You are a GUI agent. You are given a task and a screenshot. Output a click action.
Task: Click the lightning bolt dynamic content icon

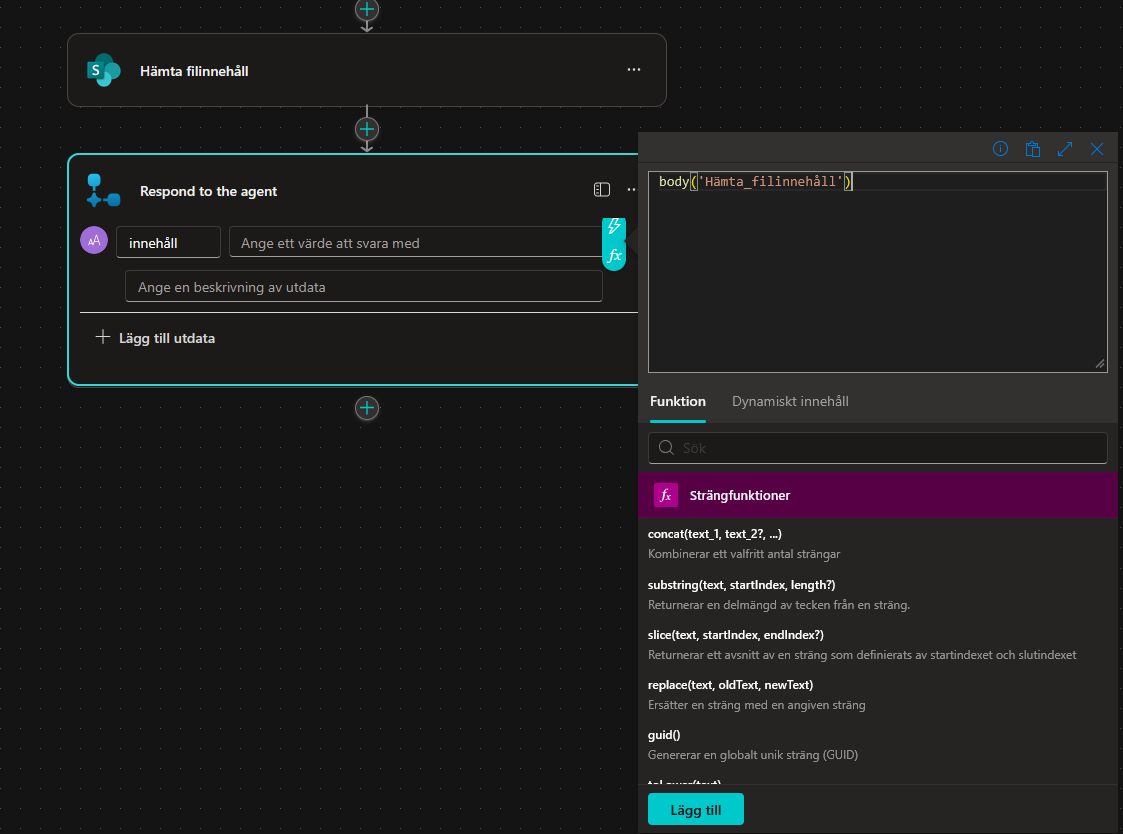614,227
